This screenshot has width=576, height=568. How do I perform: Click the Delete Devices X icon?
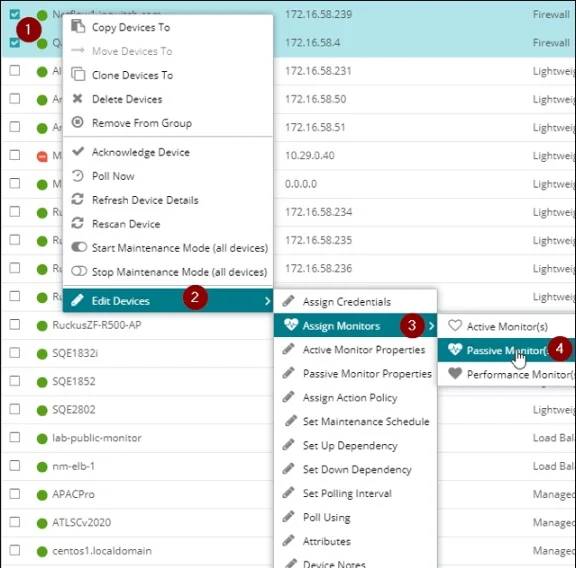tap(78, 98)
